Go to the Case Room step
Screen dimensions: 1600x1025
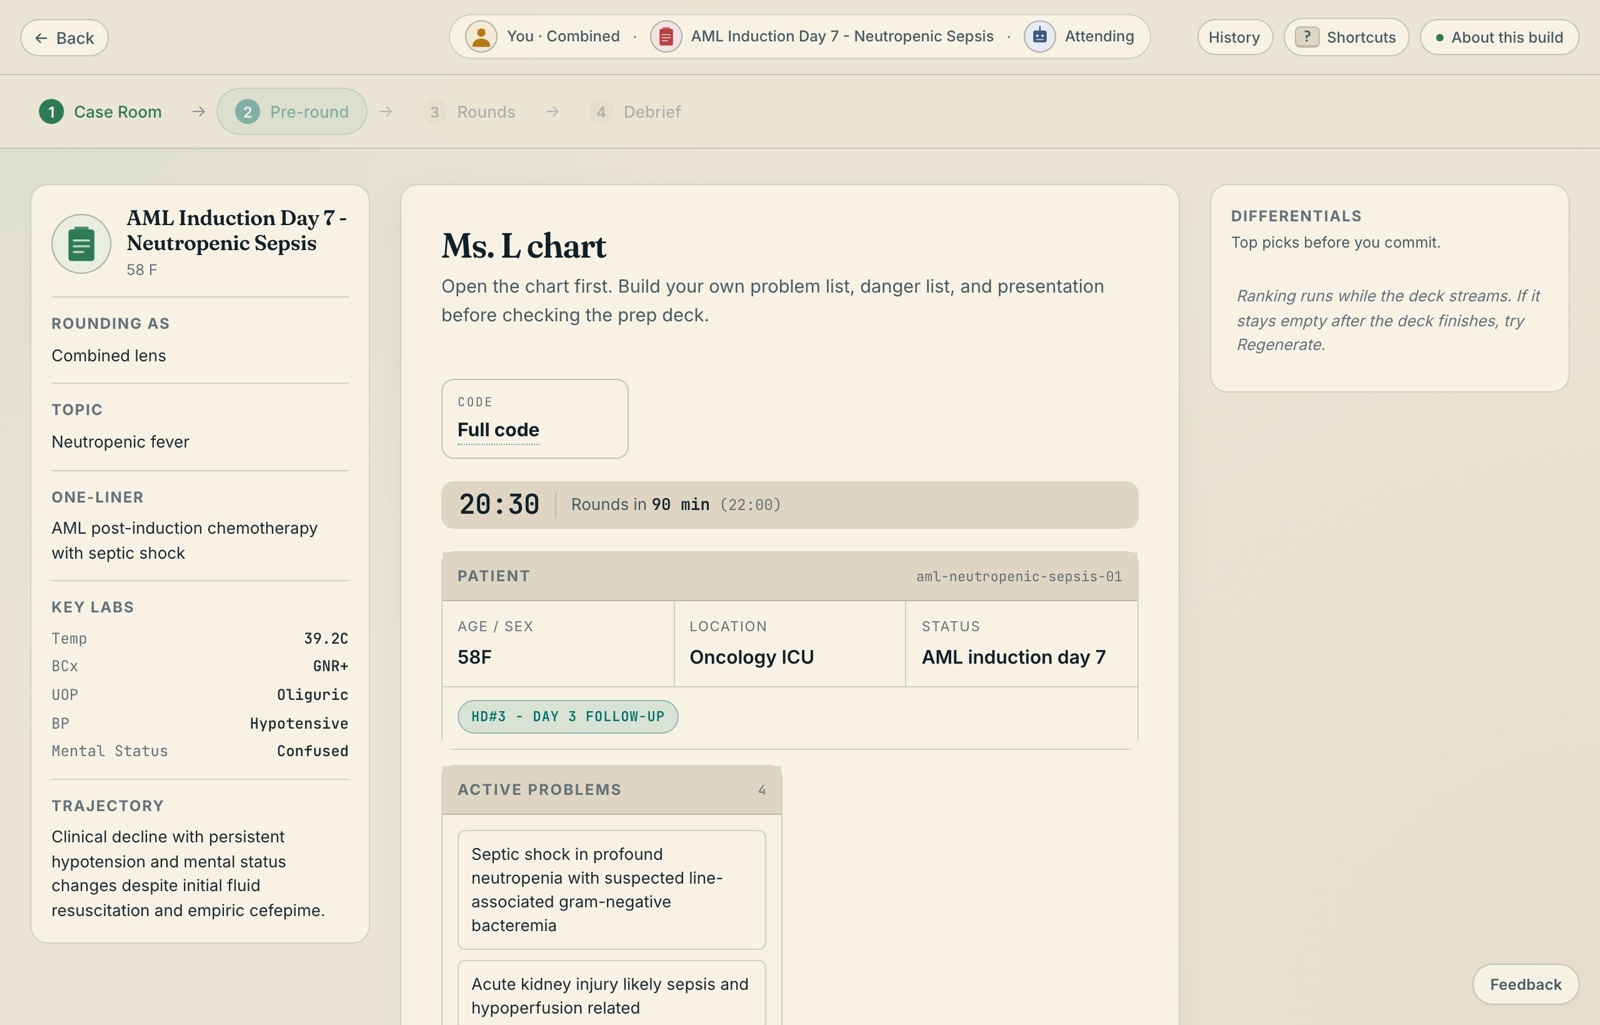click(x=100, y=112)
